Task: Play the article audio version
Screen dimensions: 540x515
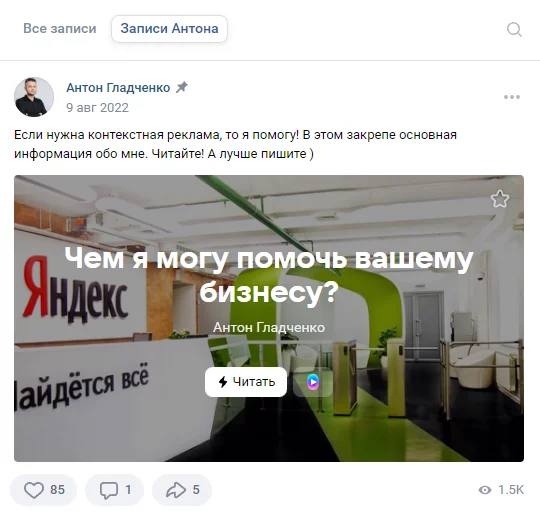Action: [x=313, y=382]
